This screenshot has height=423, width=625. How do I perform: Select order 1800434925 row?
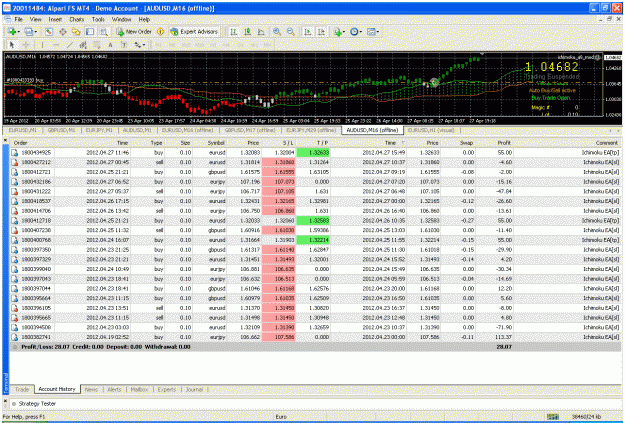click(315, 152)
